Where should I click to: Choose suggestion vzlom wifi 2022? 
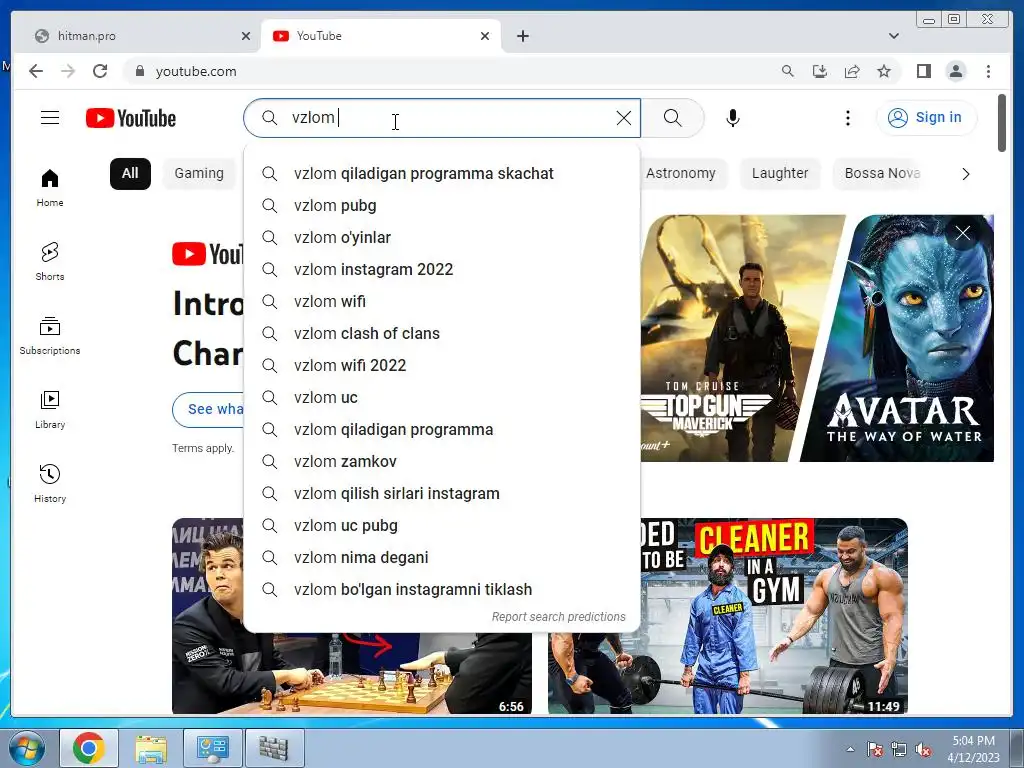click(442, 365)
